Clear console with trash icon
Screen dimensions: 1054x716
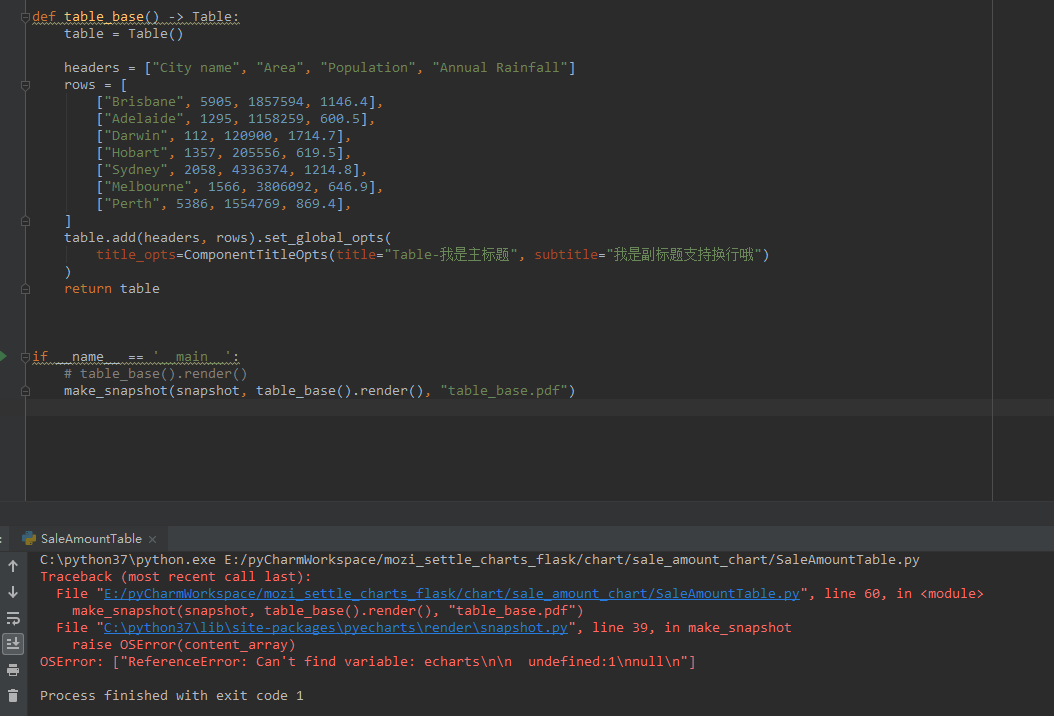click(13, 696)
